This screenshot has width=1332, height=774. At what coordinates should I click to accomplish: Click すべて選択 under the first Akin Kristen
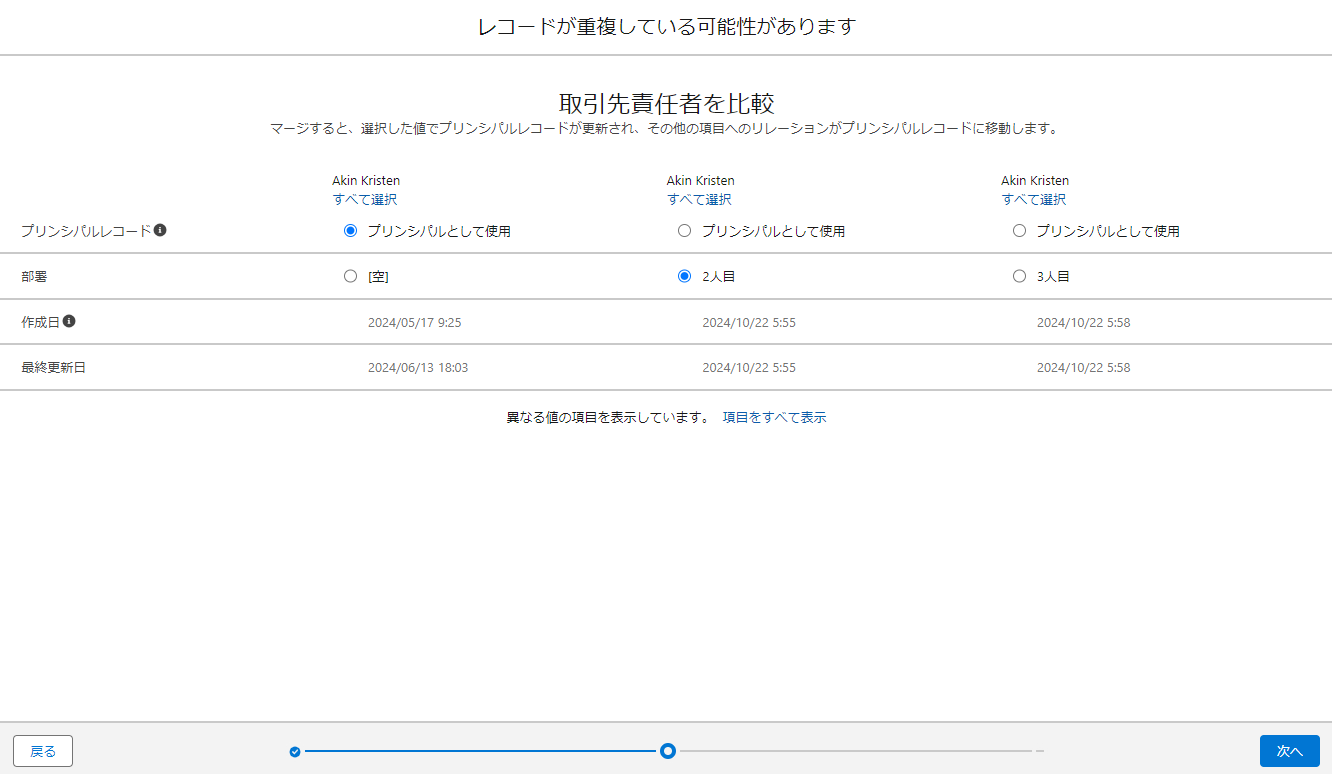coord(365,199)
